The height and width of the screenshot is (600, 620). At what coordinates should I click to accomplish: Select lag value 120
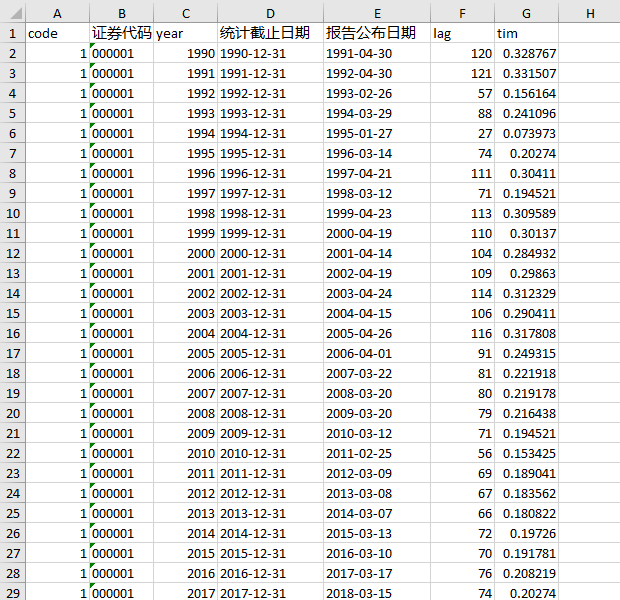463,53
